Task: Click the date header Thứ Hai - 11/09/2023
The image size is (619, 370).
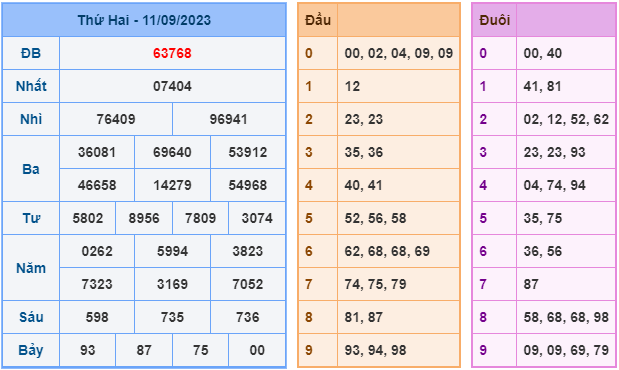Action: [144, 20]
